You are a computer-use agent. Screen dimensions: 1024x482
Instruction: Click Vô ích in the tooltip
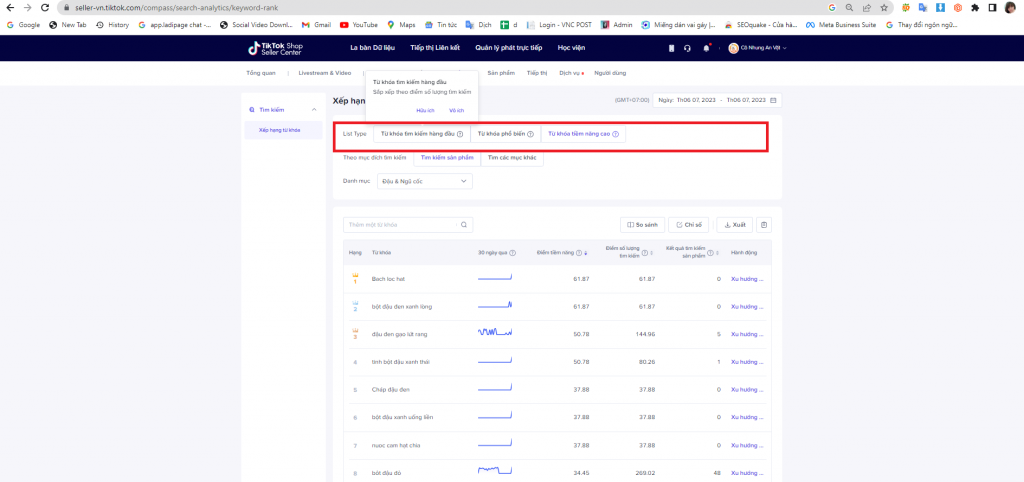tap(456, 110)
